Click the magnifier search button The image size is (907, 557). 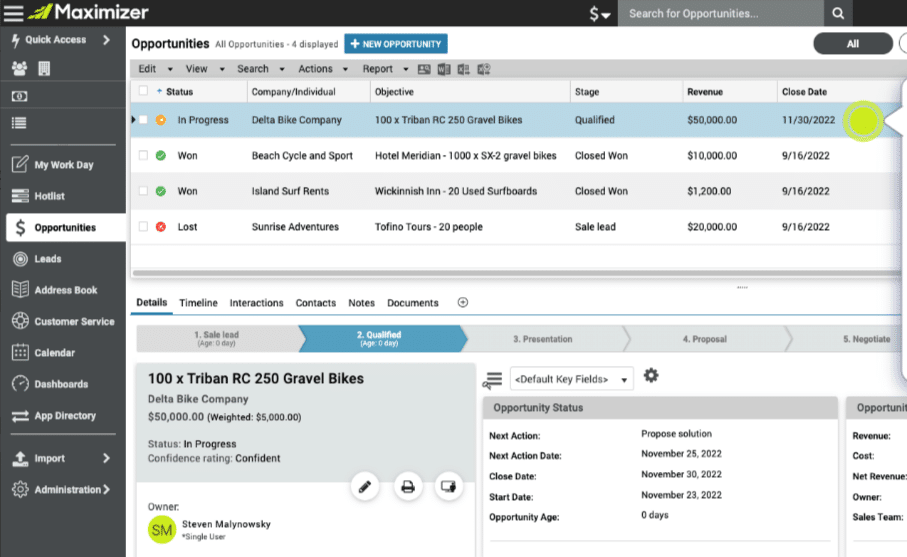pos(838,13)
